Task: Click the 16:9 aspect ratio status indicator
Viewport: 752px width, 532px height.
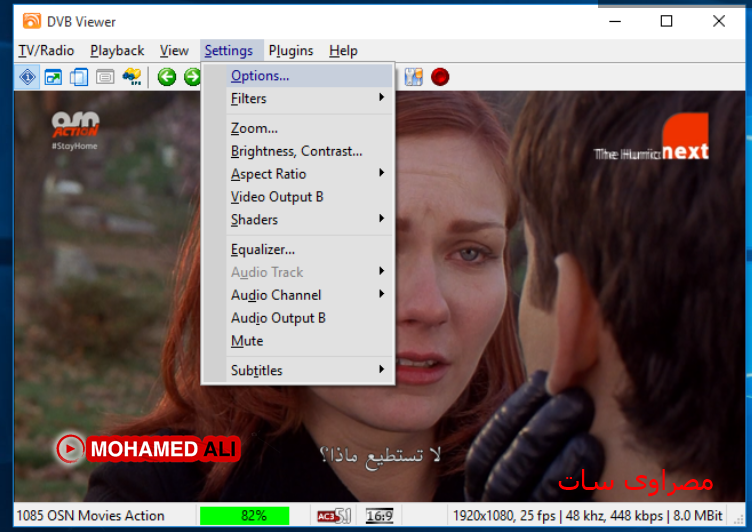Action: [x=380, y=516]
